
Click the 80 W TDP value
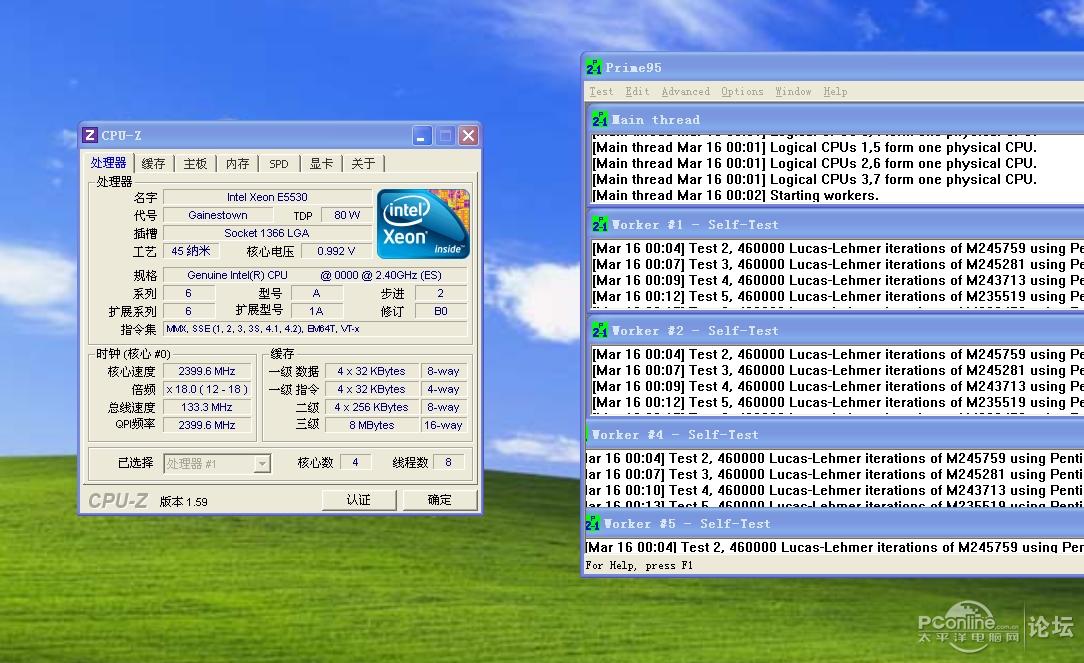point(347,215)
